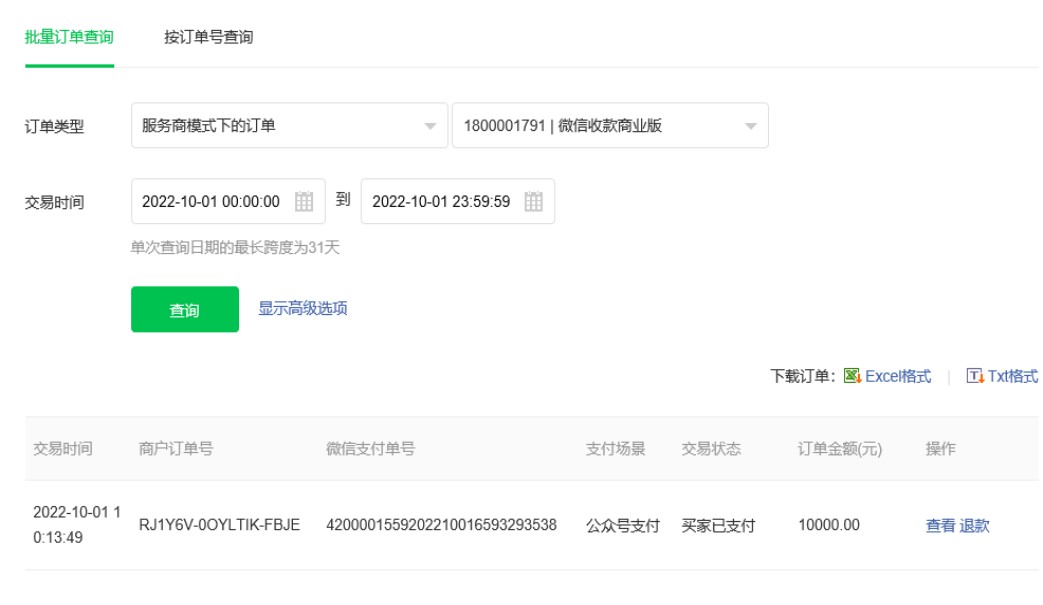1043x605 pixels.
Task: Show advanced options via 显示高级选项
Action: pyautogui.click(x=303, y=309)
